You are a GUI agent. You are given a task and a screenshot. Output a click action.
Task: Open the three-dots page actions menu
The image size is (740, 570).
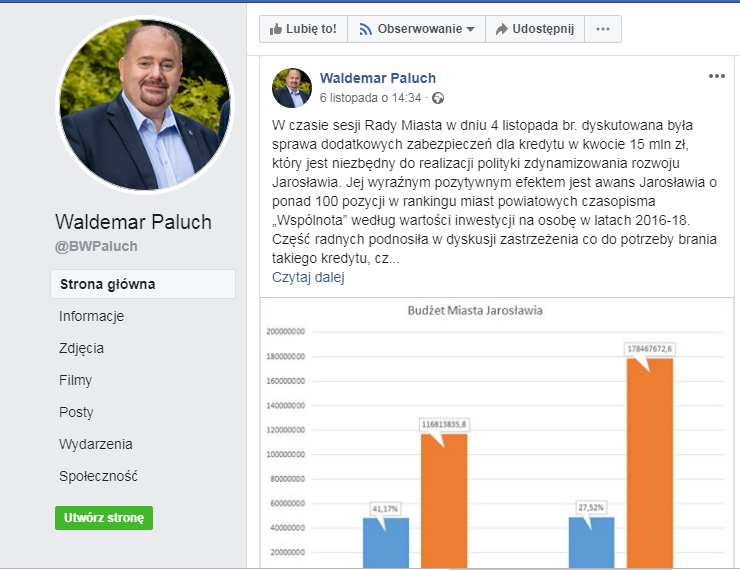click(x=602, y=29)
